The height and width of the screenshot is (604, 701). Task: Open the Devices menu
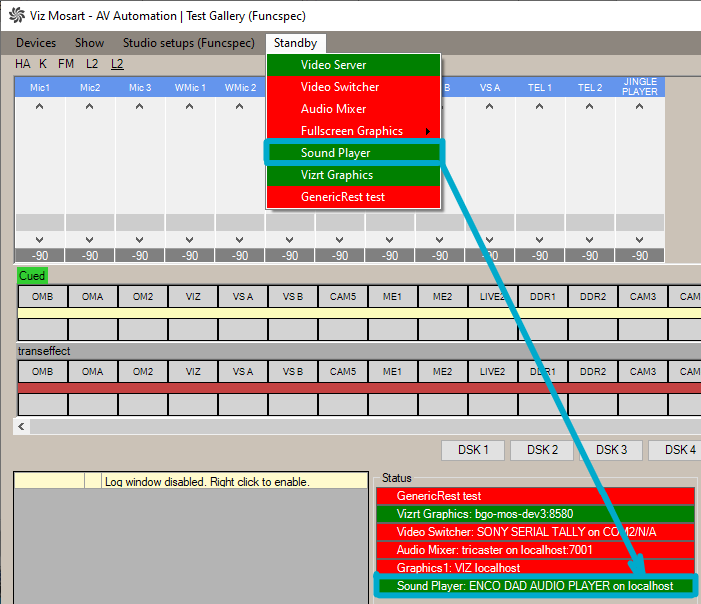point(36,43)
